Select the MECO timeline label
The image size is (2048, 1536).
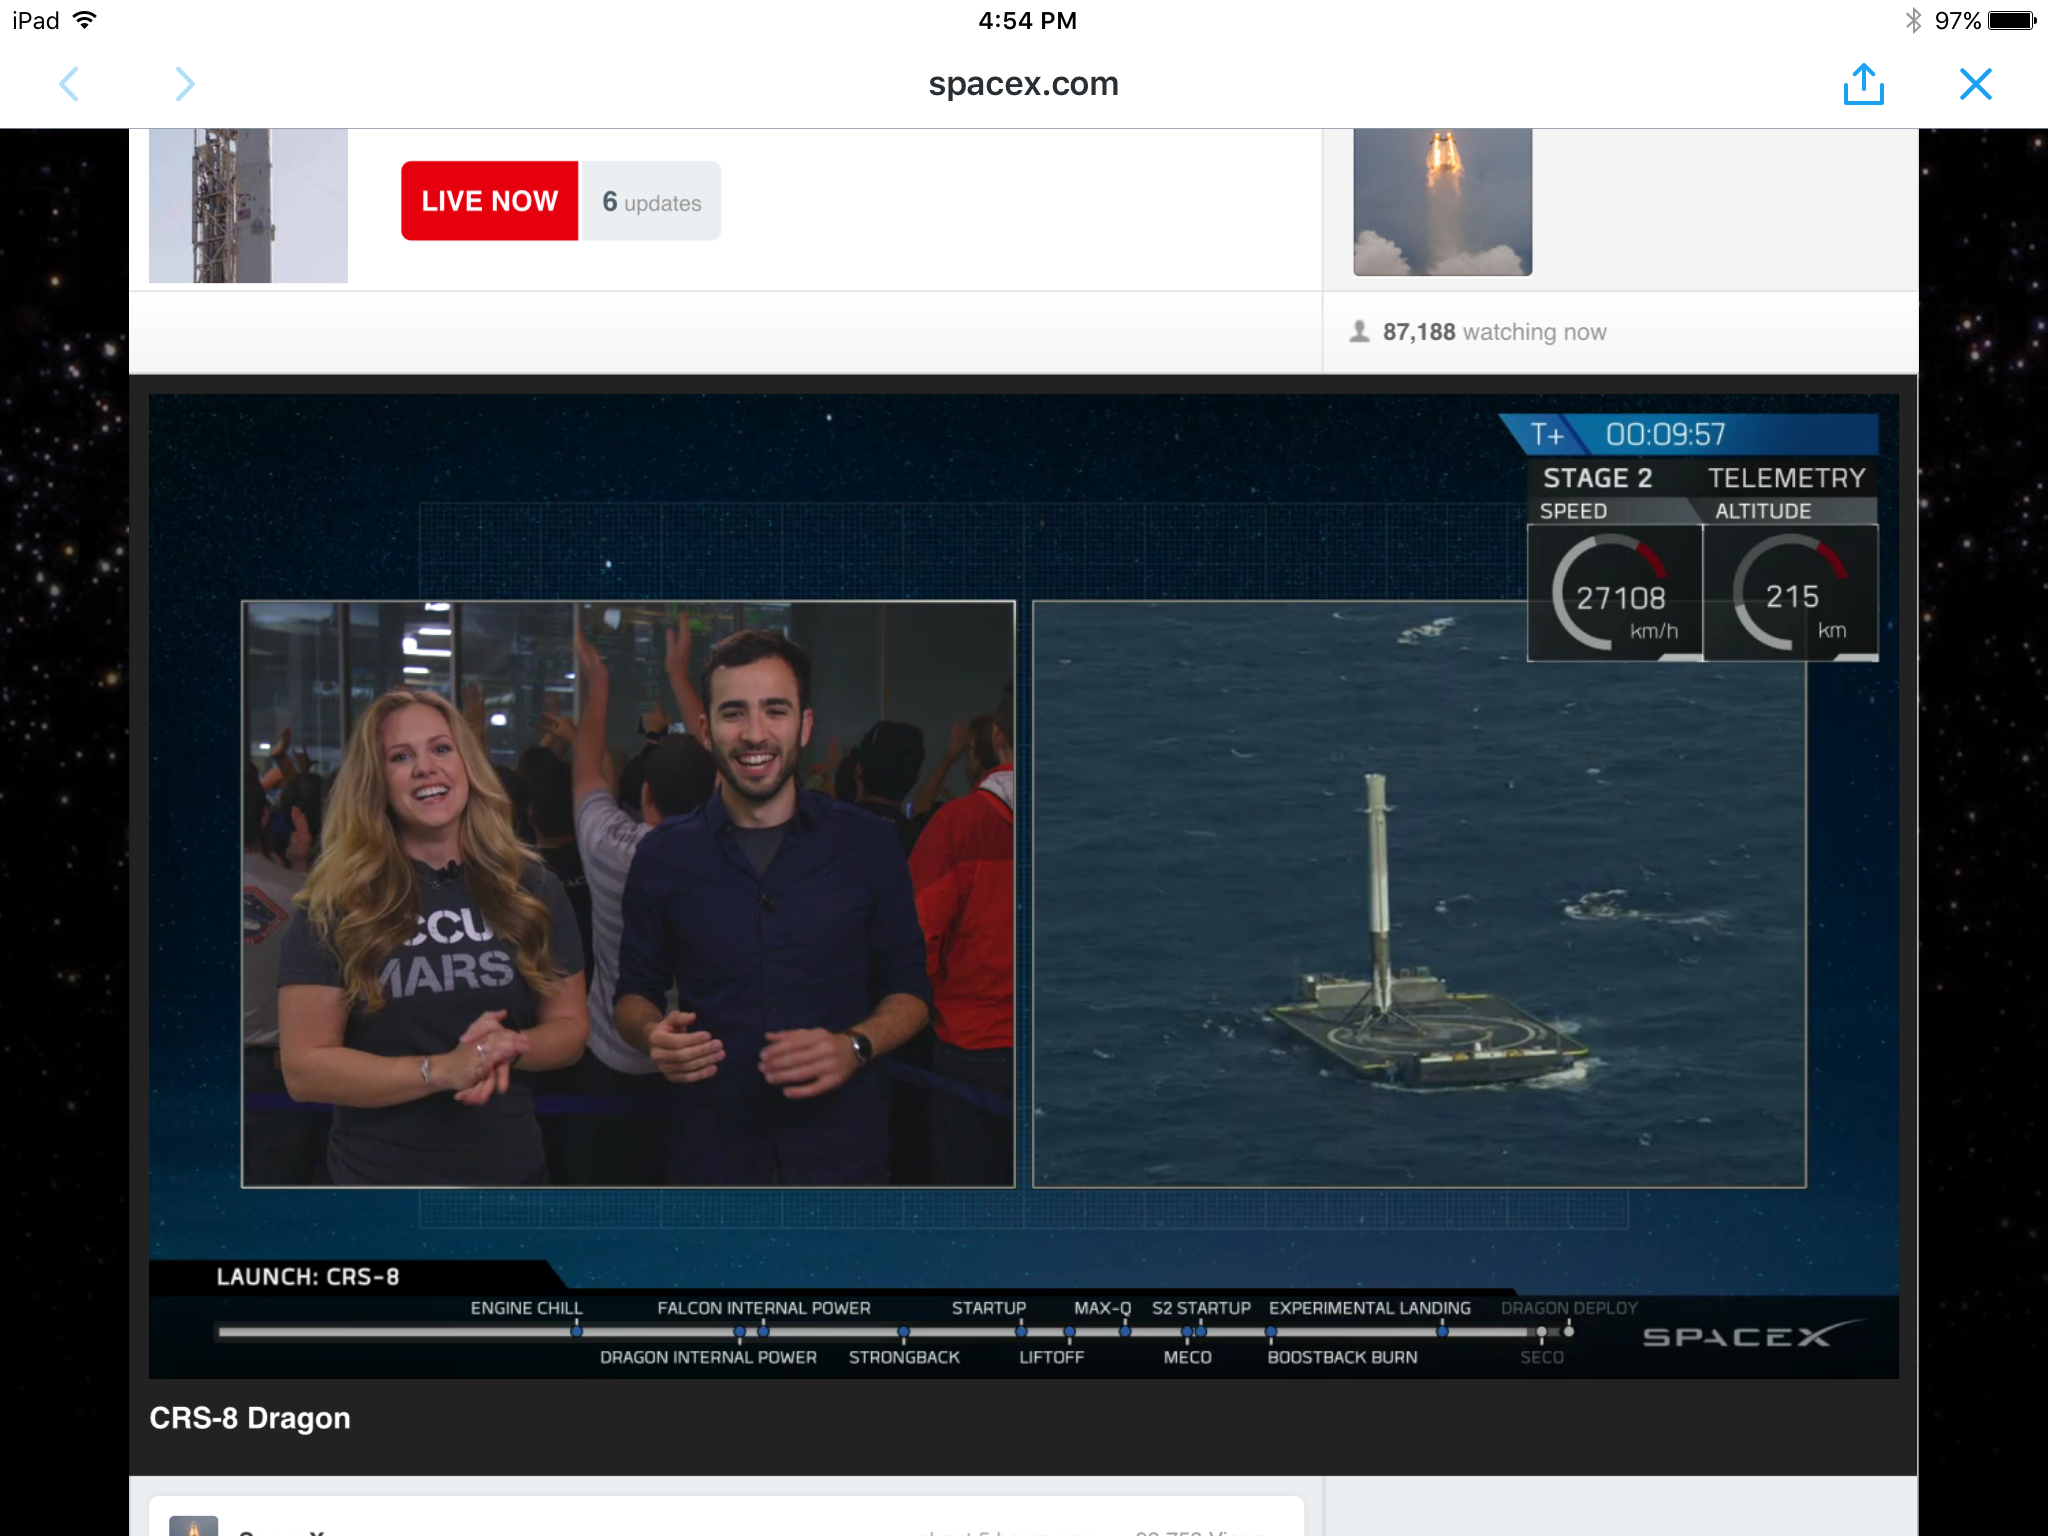[1187, 1357]
